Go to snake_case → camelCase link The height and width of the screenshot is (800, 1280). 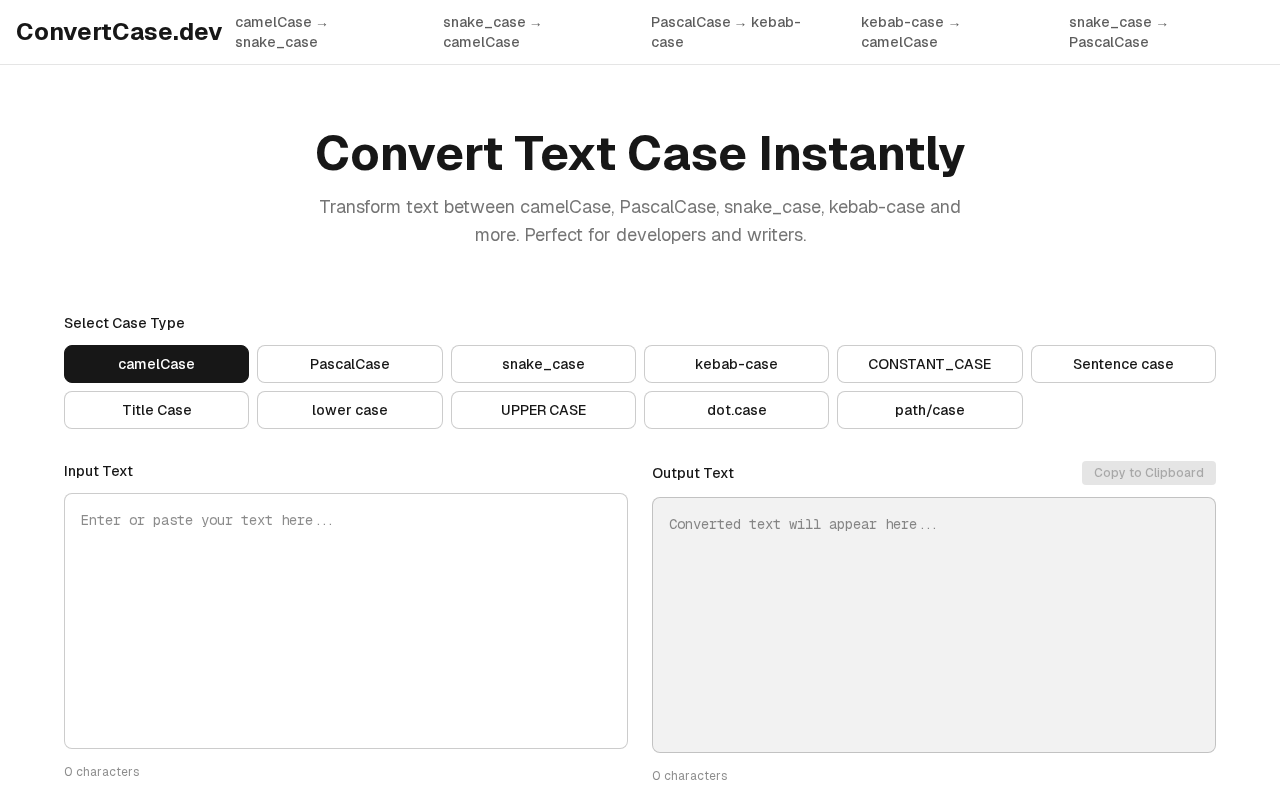[x=493, y=32]
